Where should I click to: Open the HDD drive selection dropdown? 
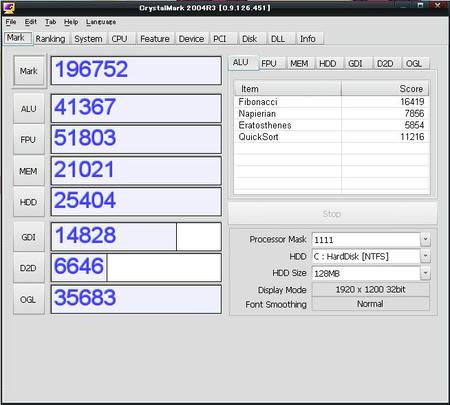tap(425, 256)
